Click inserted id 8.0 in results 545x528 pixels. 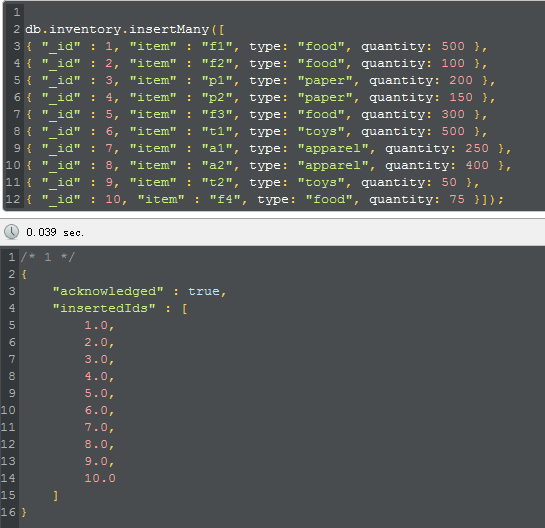96,445
